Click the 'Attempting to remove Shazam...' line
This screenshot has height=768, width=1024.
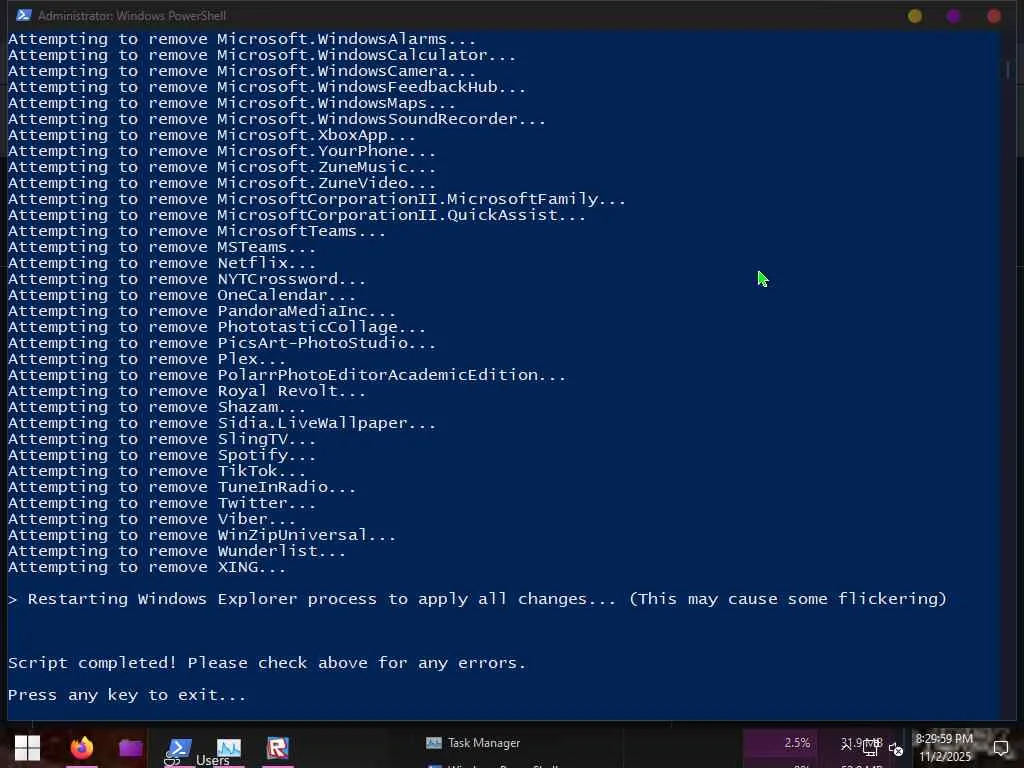[157, 407]
